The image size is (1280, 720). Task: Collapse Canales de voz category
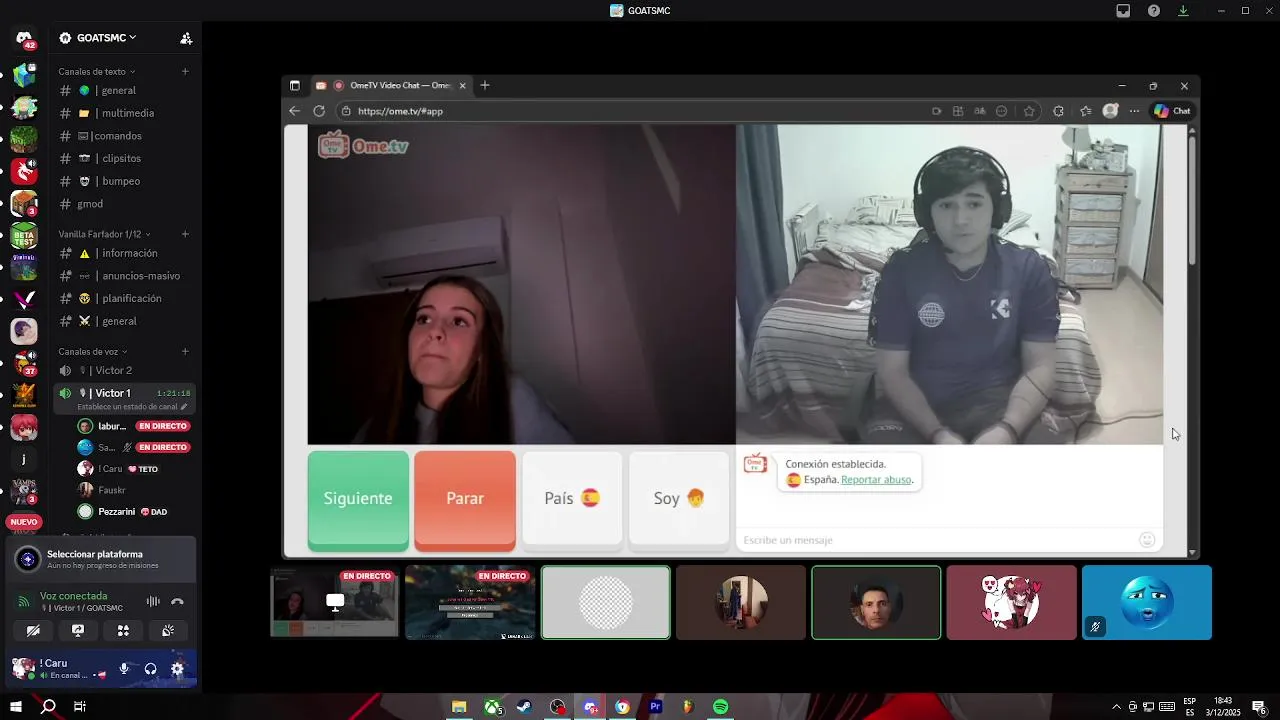pyautogui.click(x=93, y=351)
